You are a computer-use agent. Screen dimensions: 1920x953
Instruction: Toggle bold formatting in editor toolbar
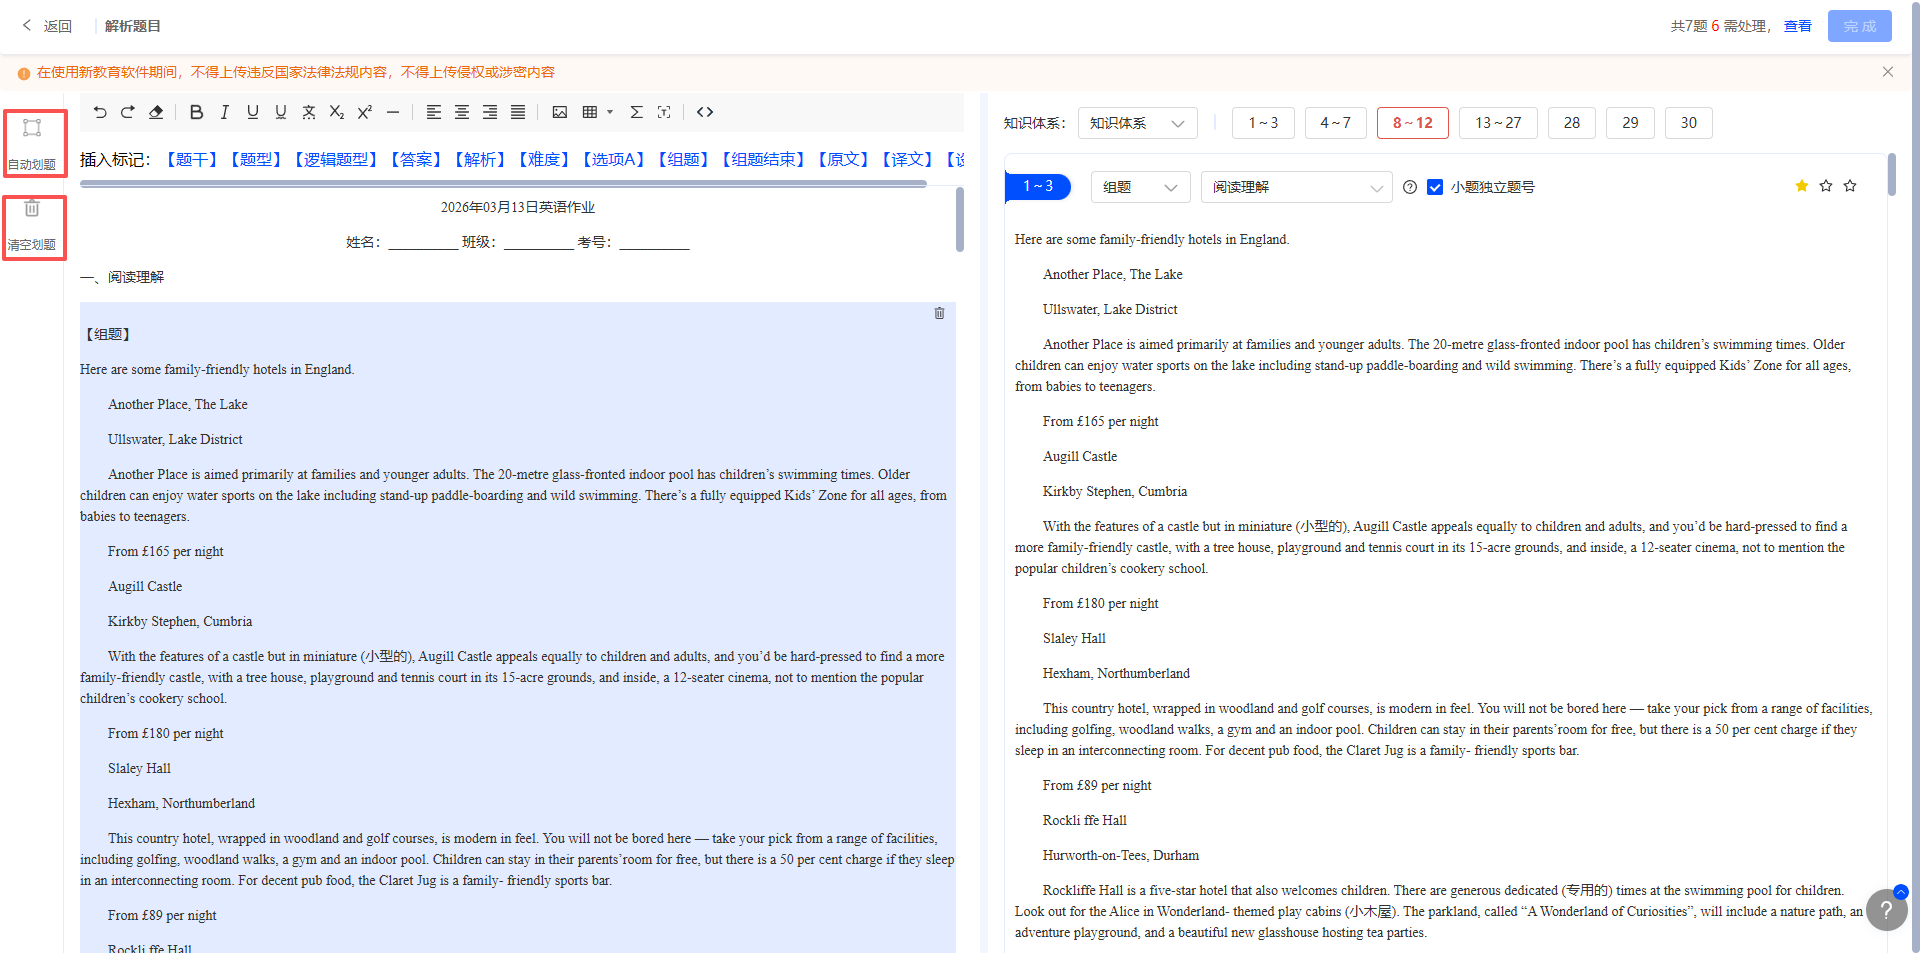[x=196, y=113]
